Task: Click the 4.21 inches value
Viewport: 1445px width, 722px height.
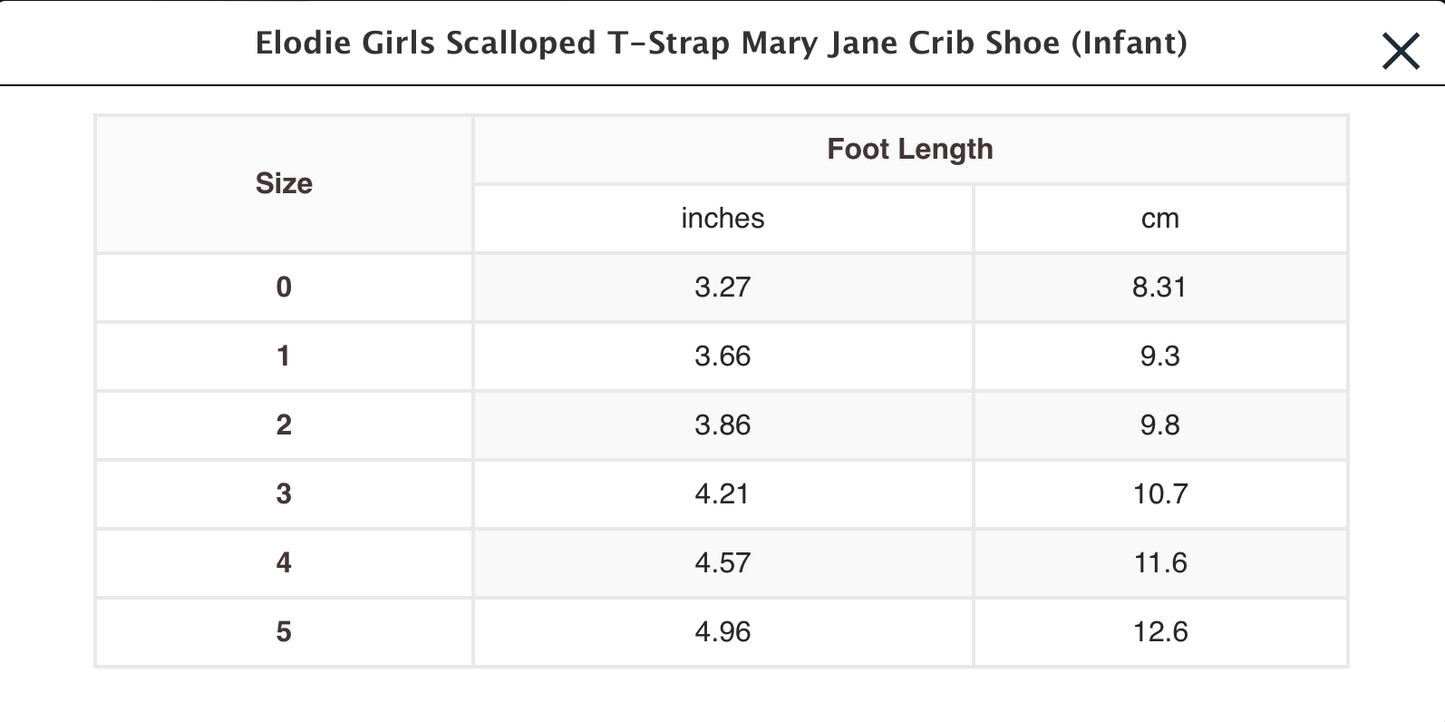Action: click(722, 494)
